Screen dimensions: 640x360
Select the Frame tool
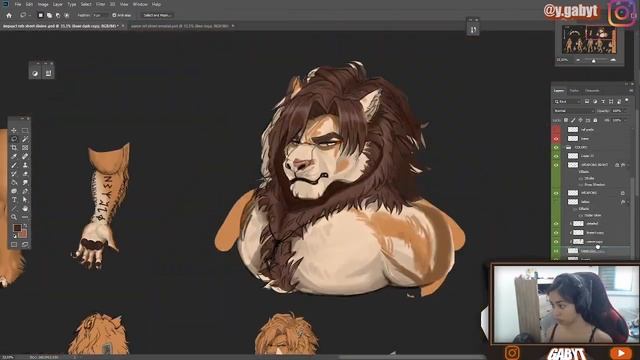25,148
